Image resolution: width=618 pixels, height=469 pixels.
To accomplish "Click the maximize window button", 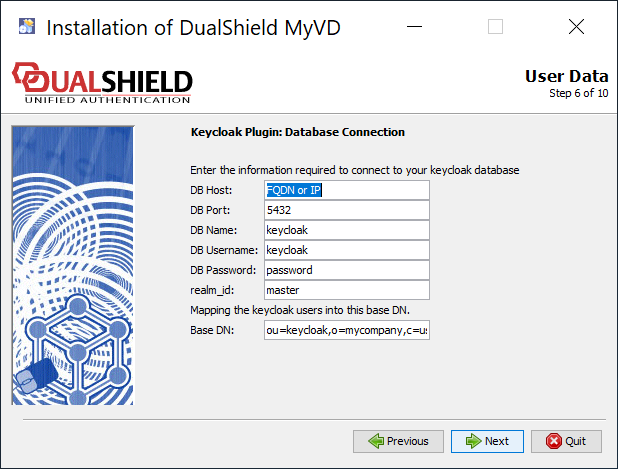I will pyautogui.click(x=495, y=27).
